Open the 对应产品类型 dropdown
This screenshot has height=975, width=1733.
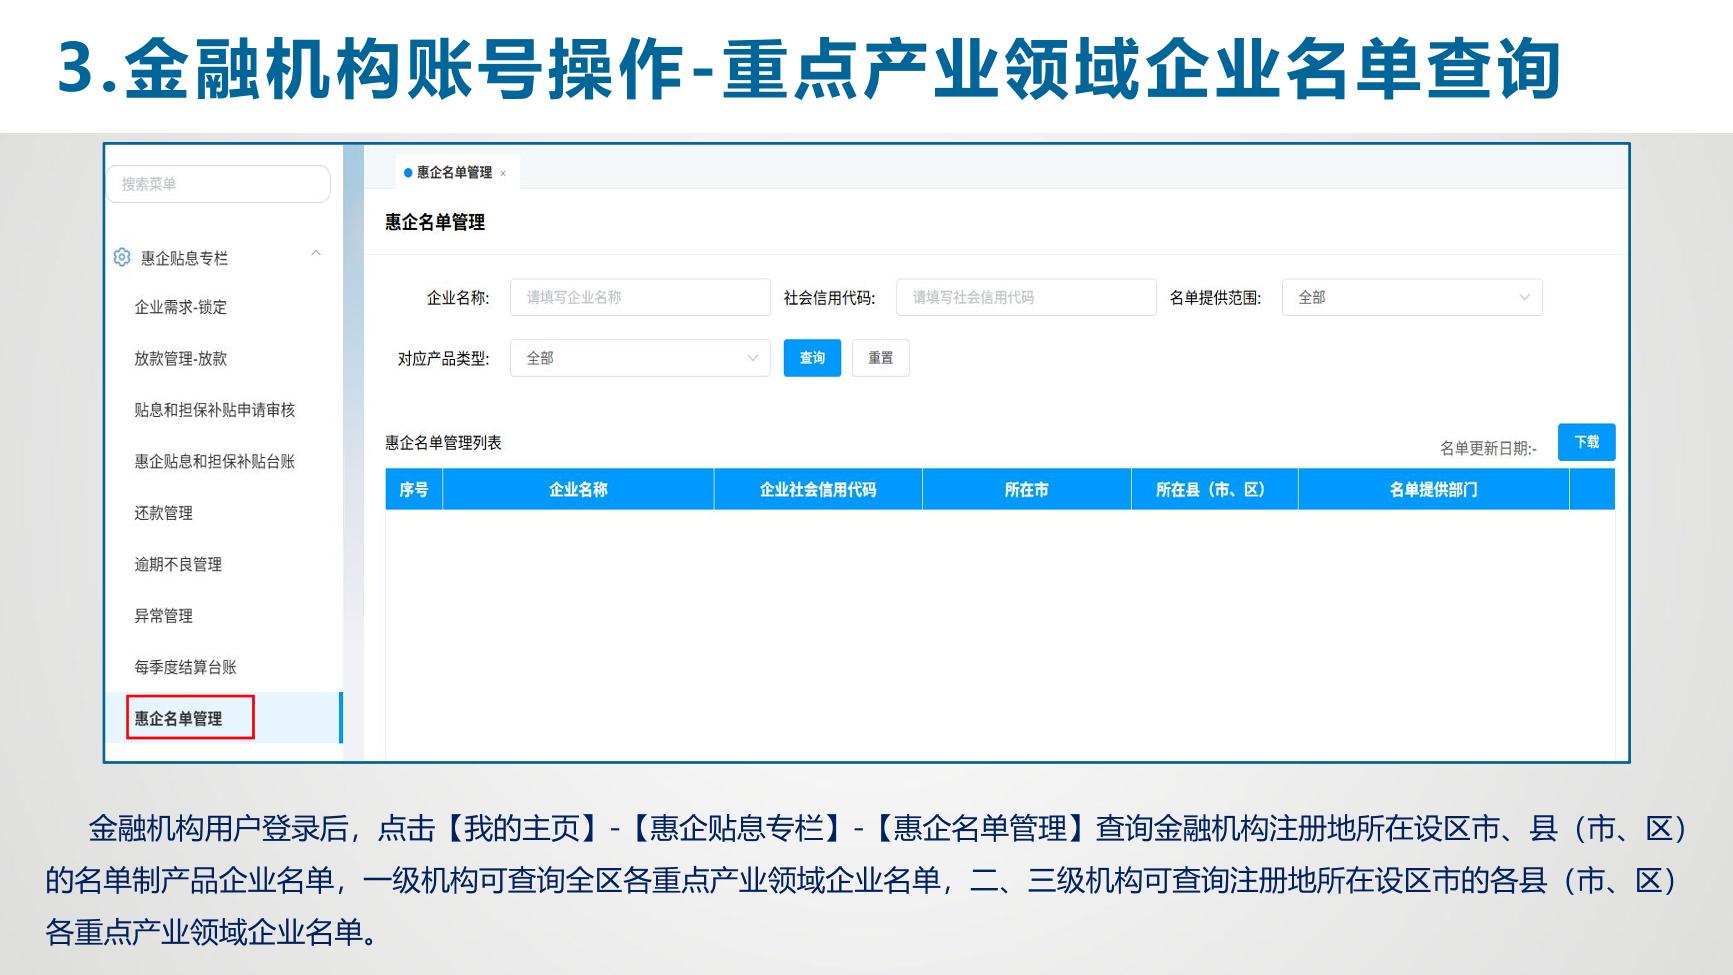tap(640, 358)
